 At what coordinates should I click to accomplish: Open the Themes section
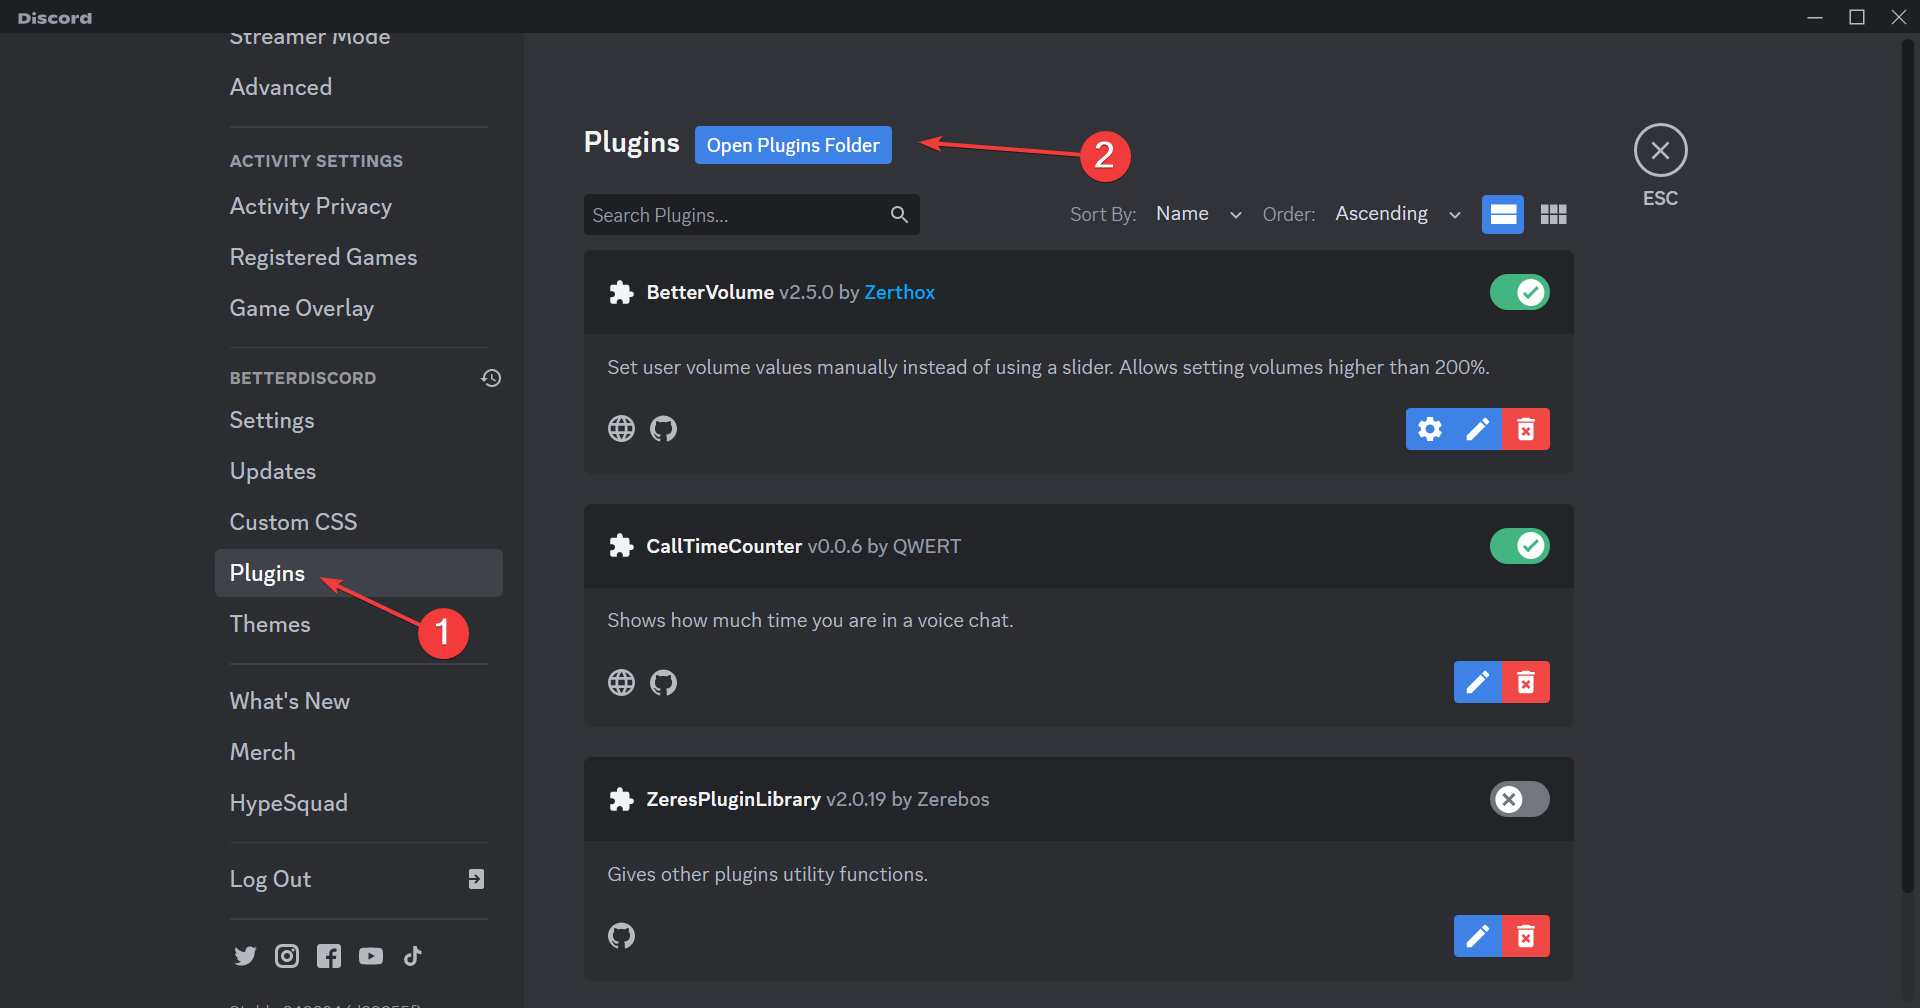(x=359, y=624)
